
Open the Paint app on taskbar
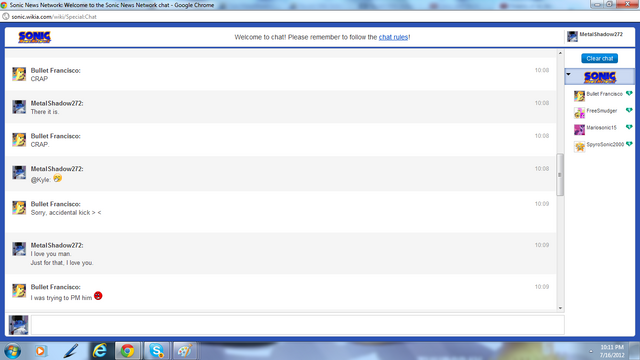point(184,351)
